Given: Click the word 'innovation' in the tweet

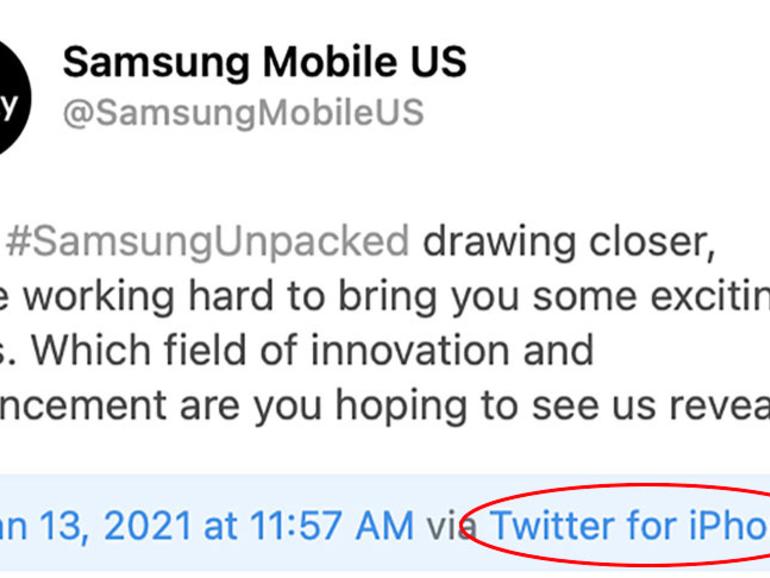Looking at the screenshot, I should 410,350.
